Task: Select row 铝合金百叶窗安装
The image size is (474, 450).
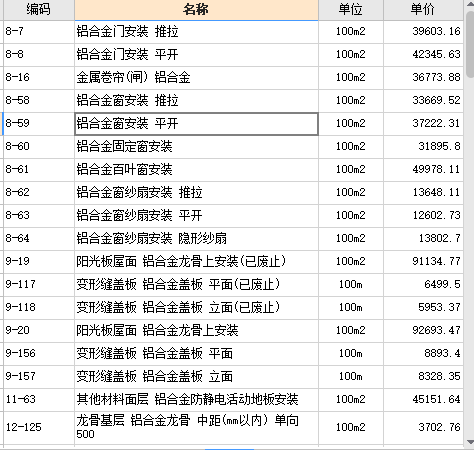Action: coord(196,170)
